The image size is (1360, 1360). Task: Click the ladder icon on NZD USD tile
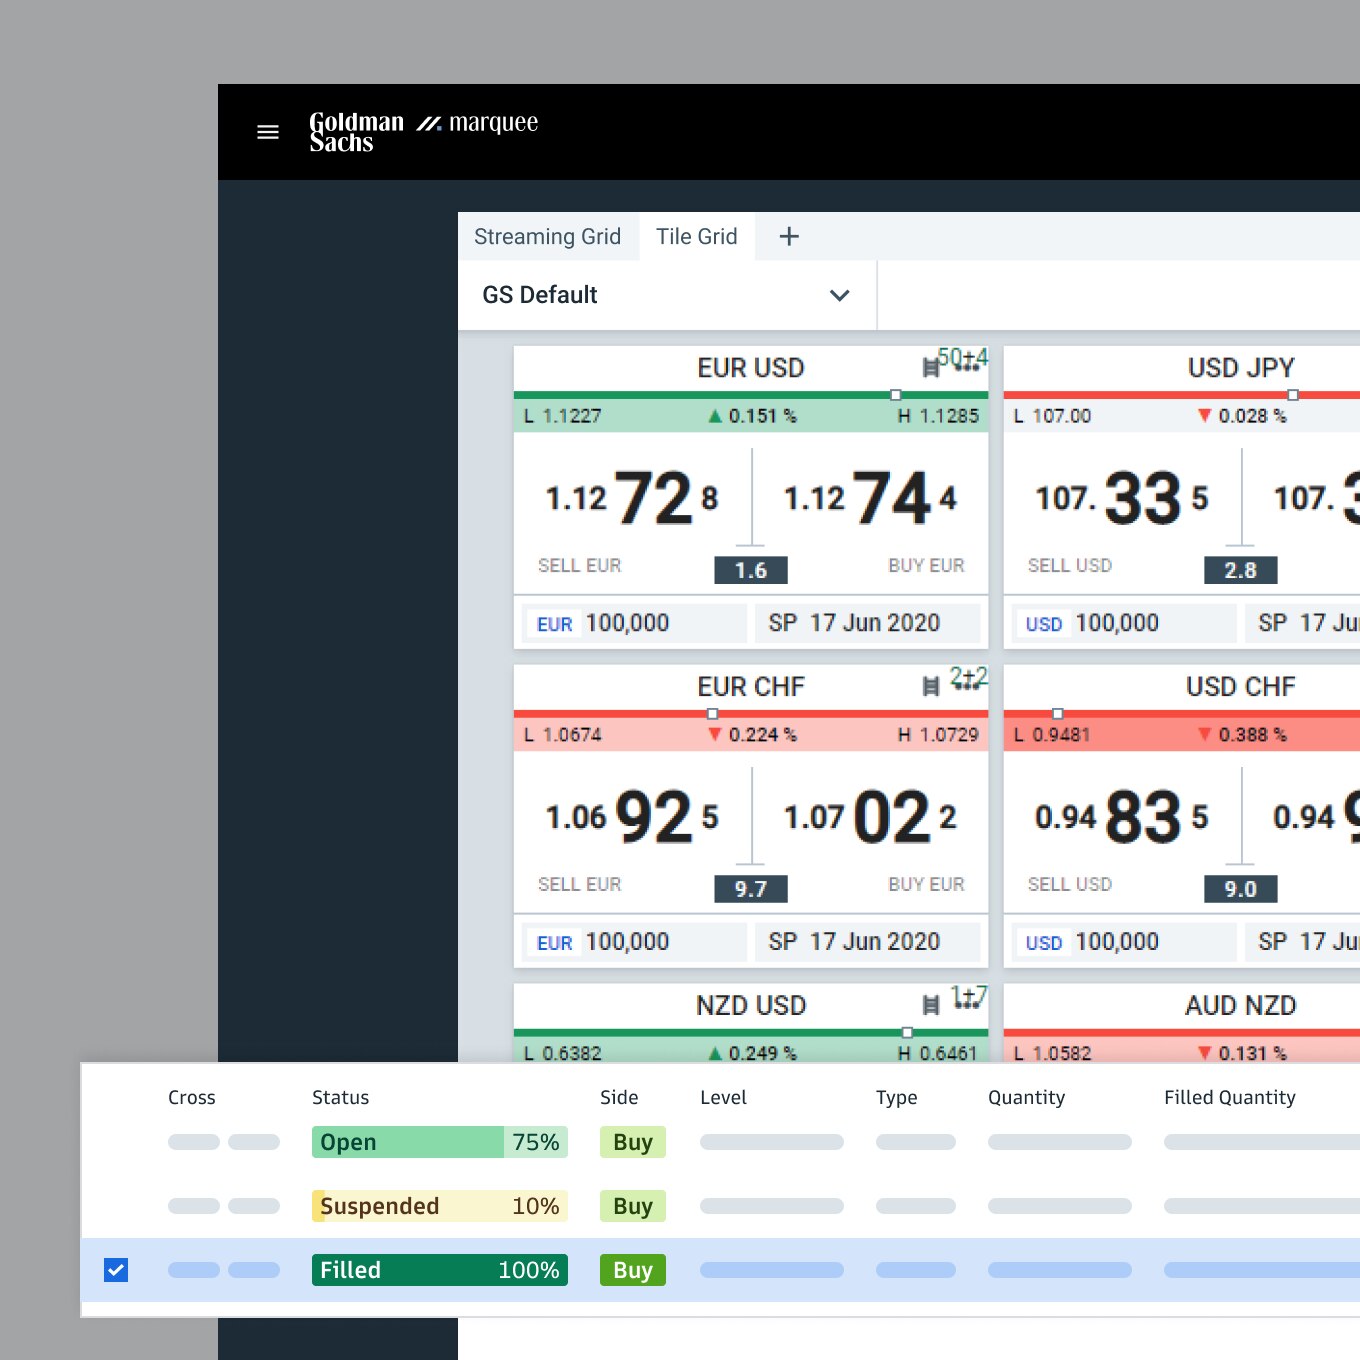(930, 1005)
